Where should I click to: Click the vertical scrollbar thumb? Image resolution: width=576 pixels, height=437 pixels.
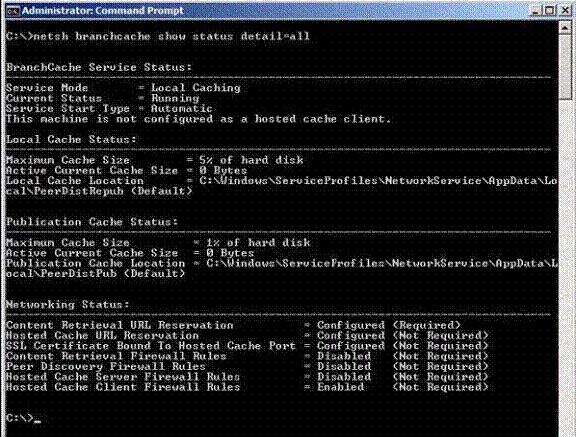click(565, 66)
